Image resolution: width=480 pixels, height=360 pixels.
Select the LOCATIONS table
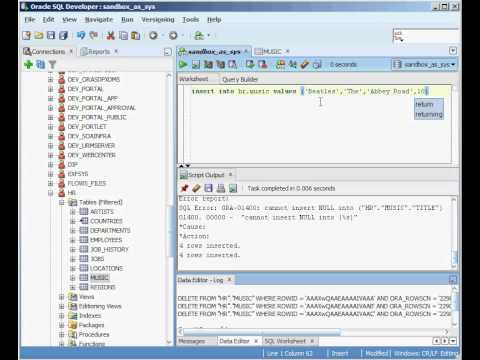(107, 268)
